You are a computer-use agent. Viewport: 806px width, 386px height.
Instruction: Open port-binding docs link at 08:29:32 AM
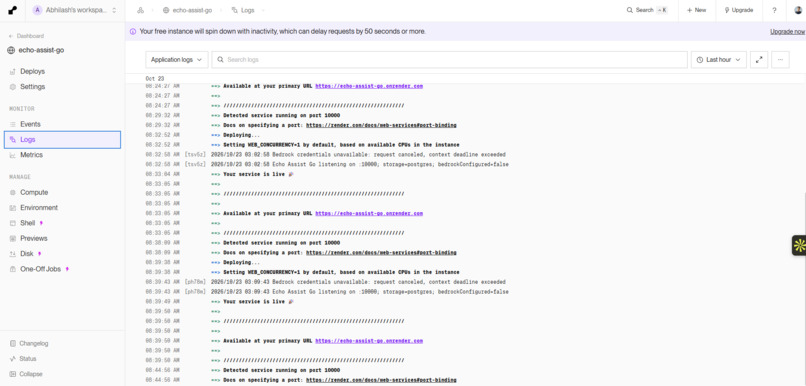tap(381, 125)
